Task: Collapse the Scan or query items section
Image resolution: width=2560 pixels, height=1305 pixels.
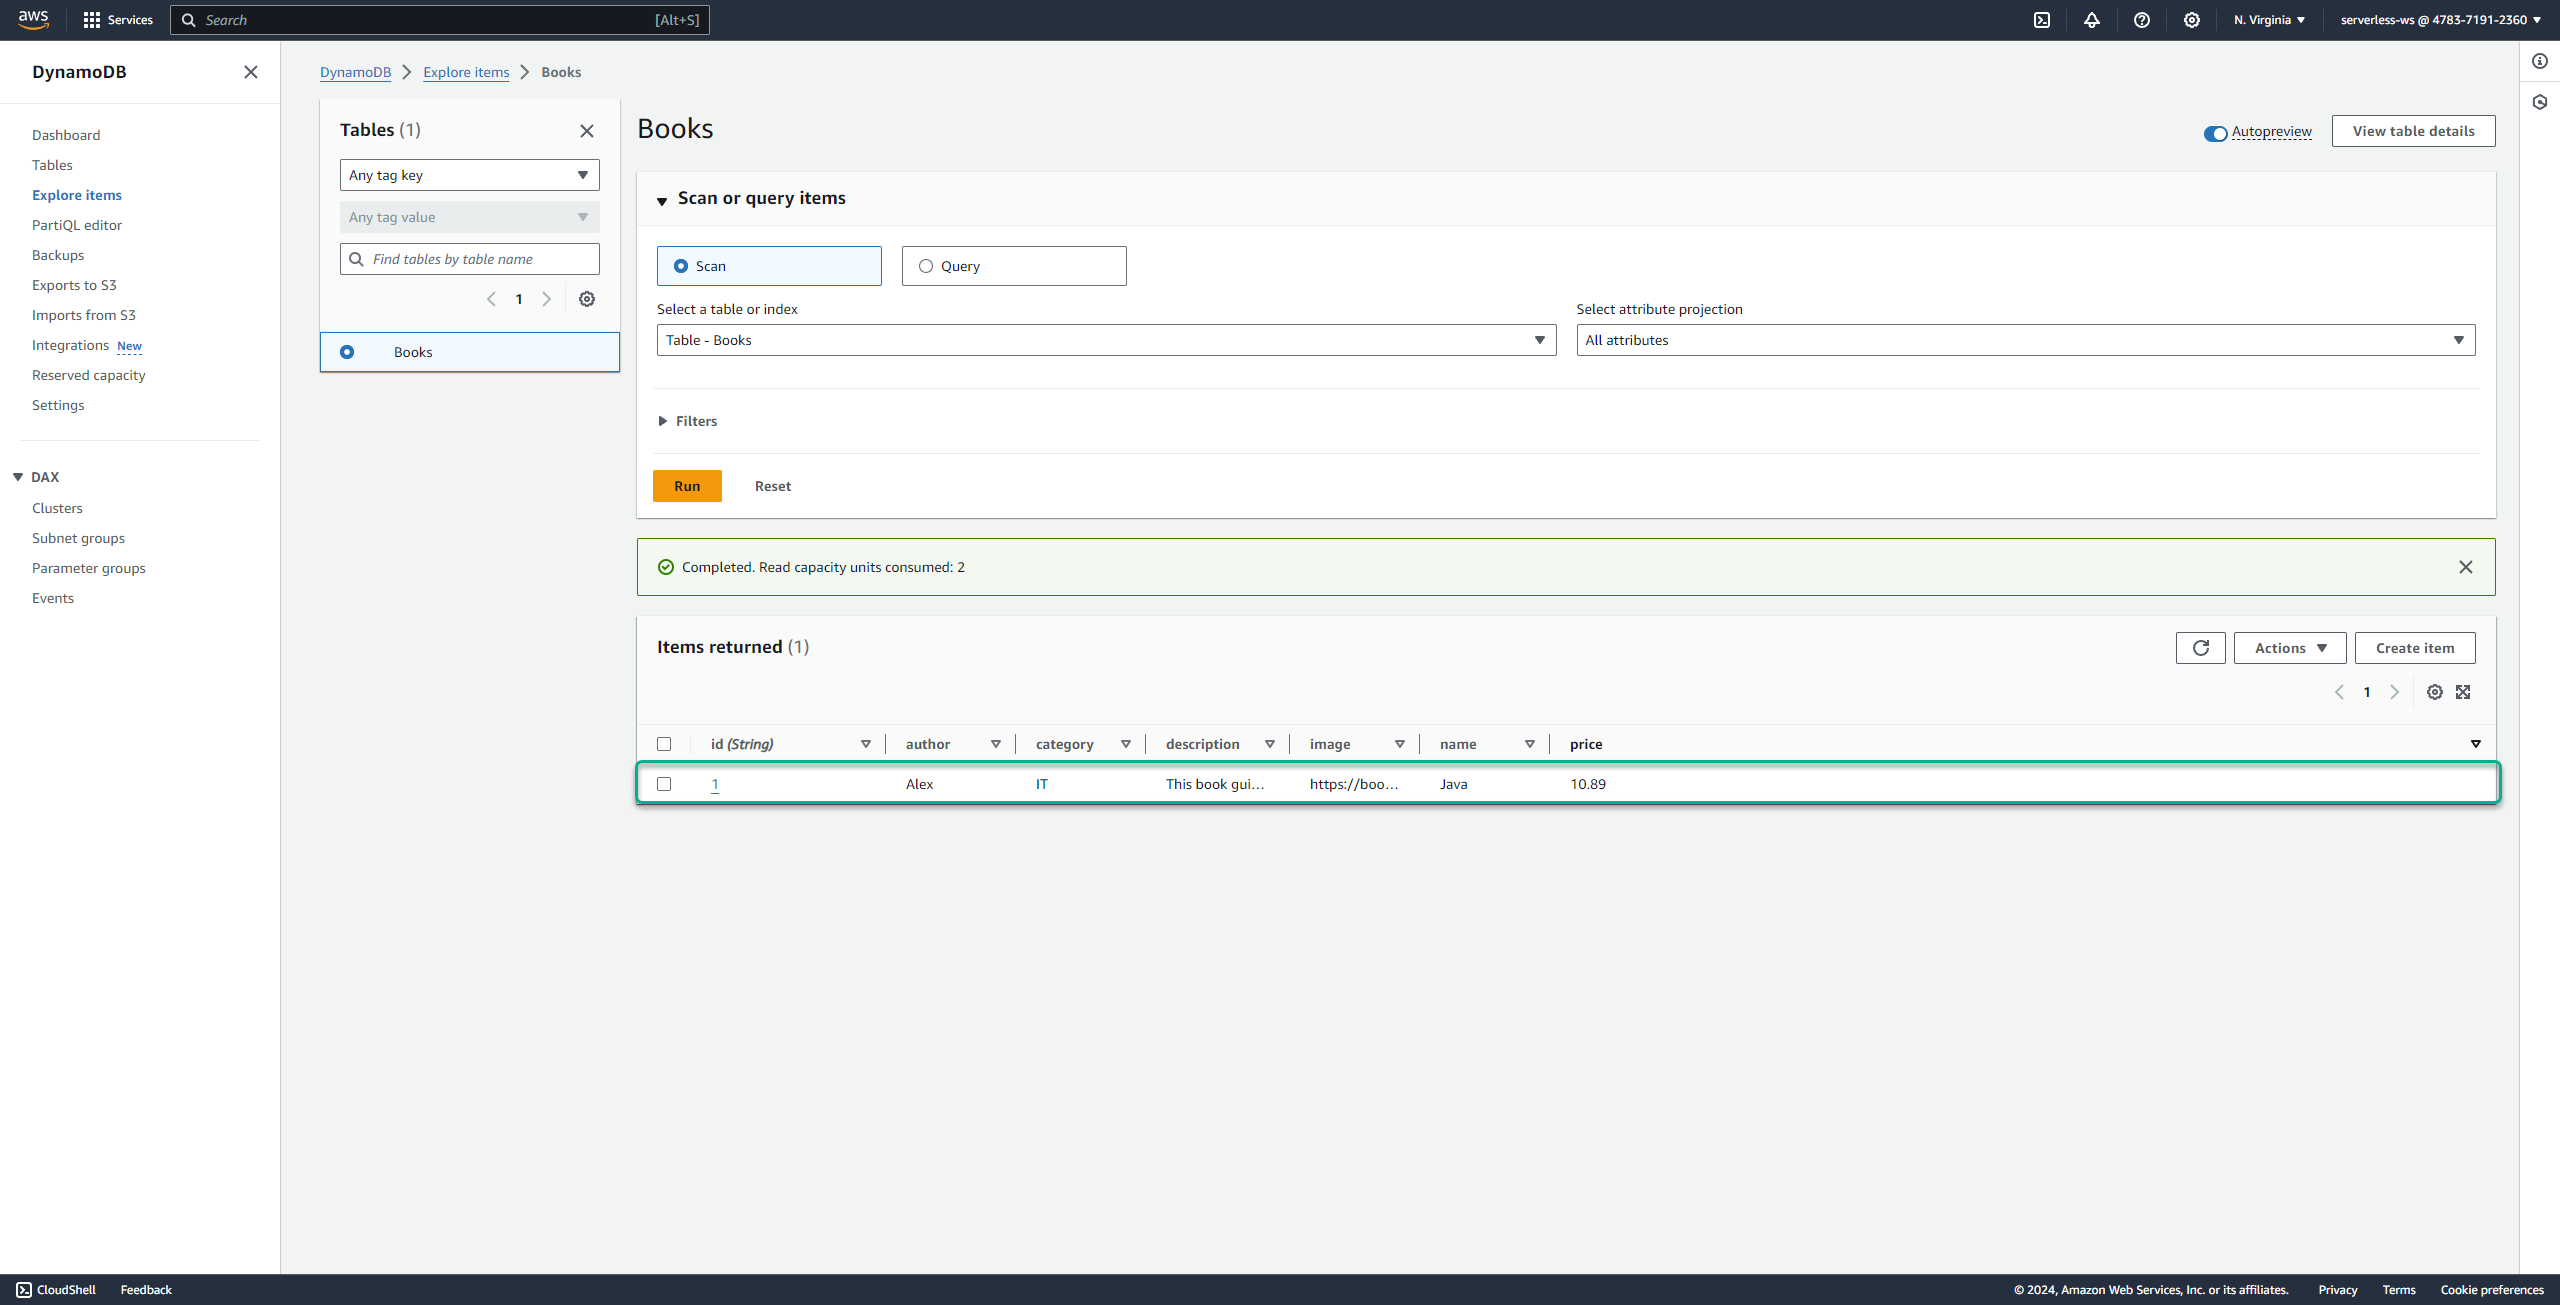Action: 662,200
